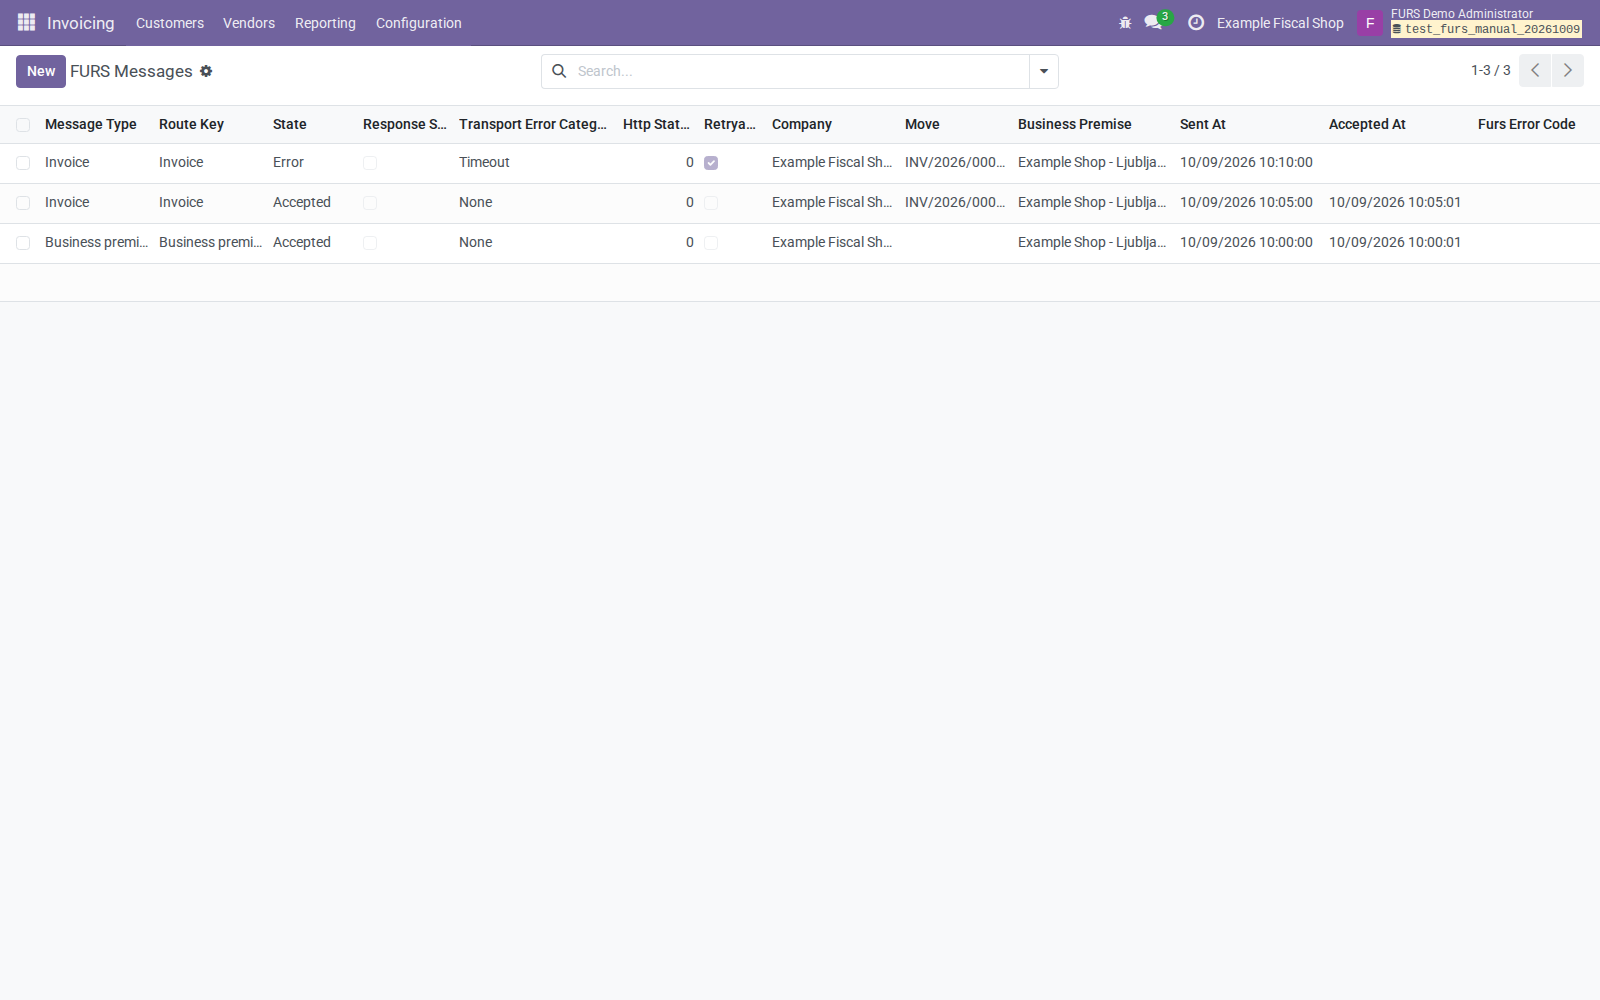Image resolution: width=1600 pixels, height=1000 pixels.
Task: Sort by Sent At column header
Action: 1203,124
